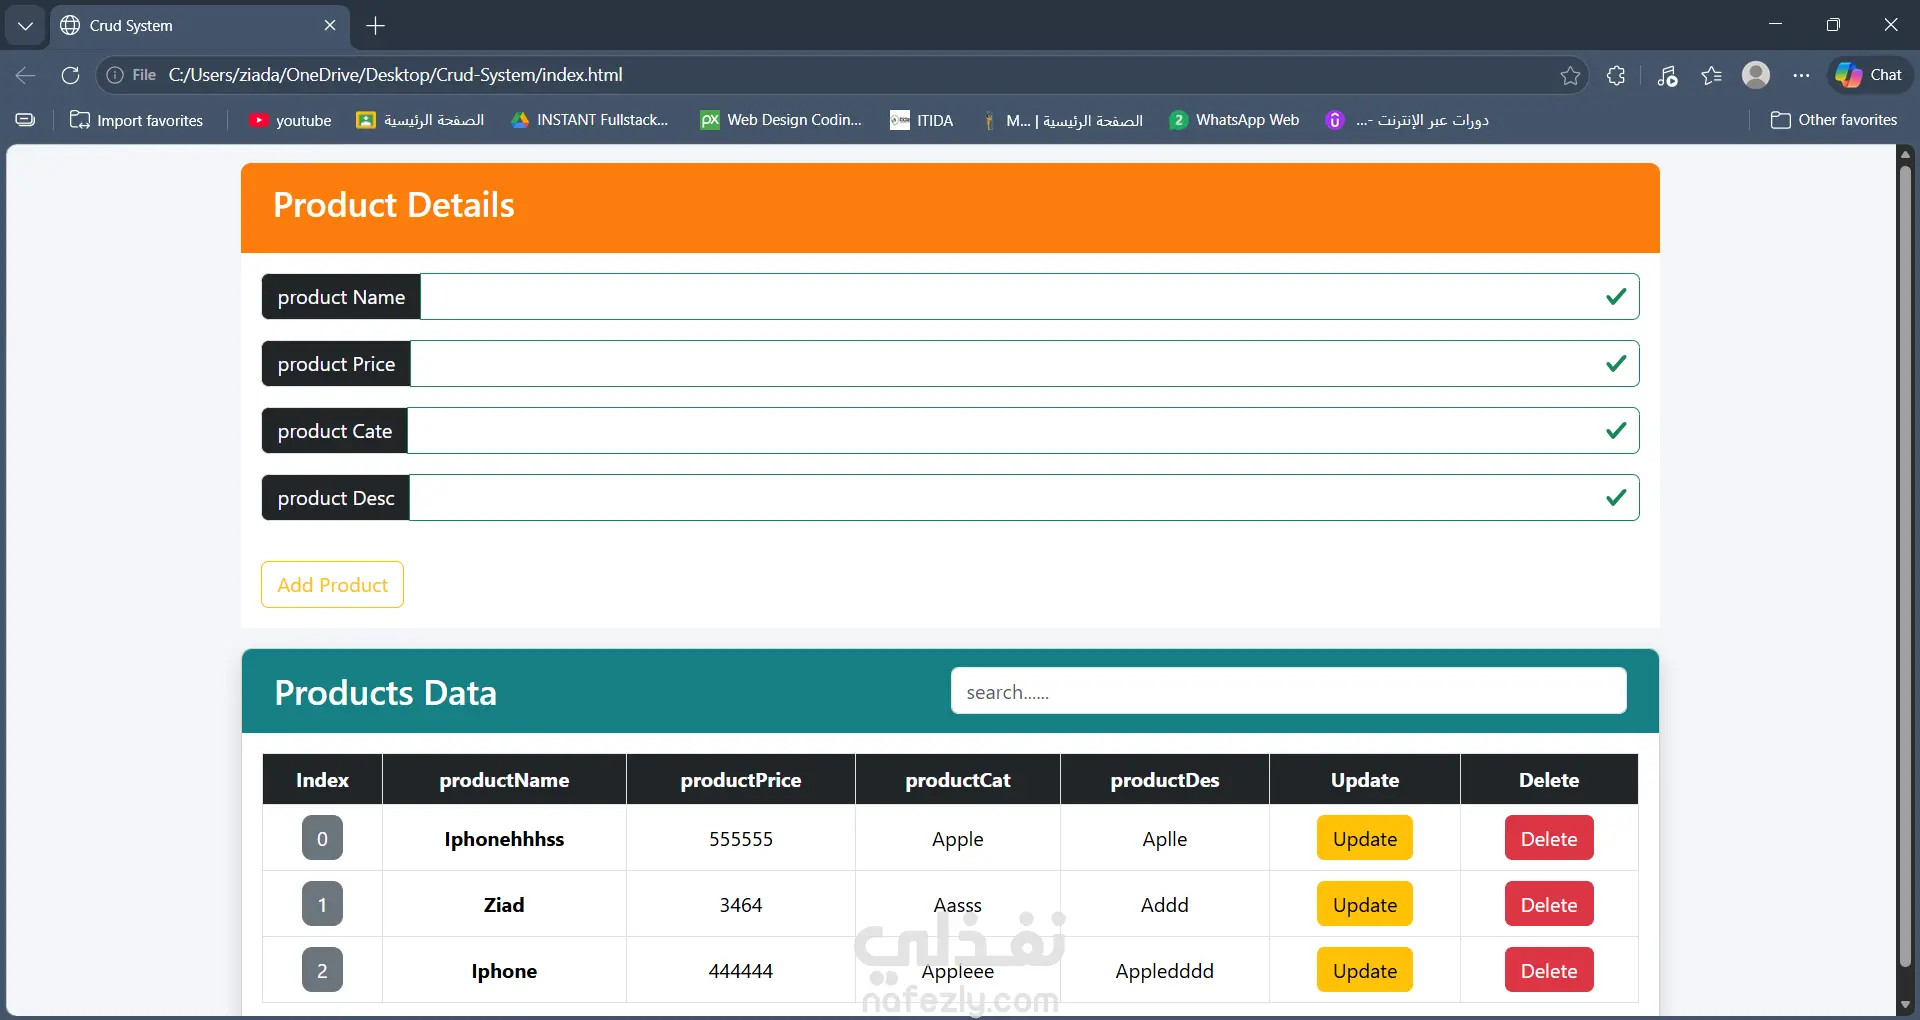The image size is (1920, 1020).
Task: Update the Iphone product row
Action: coord(1364,971)
